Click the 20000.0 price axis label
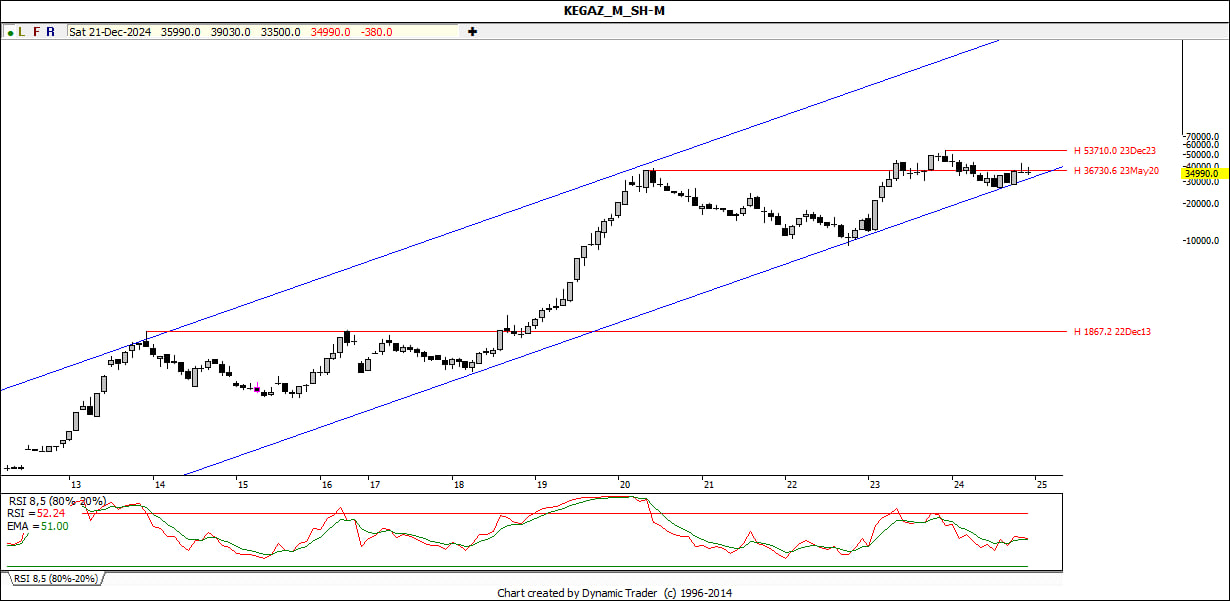 [x=1202, y=203]
